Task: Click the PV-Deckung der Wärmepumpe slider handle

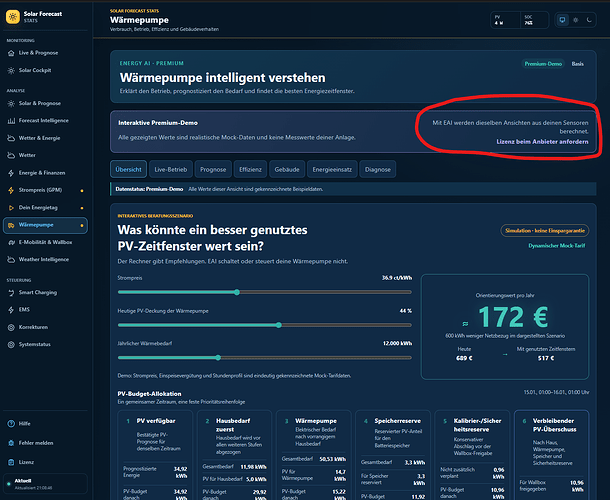Action: pos(279,325)
